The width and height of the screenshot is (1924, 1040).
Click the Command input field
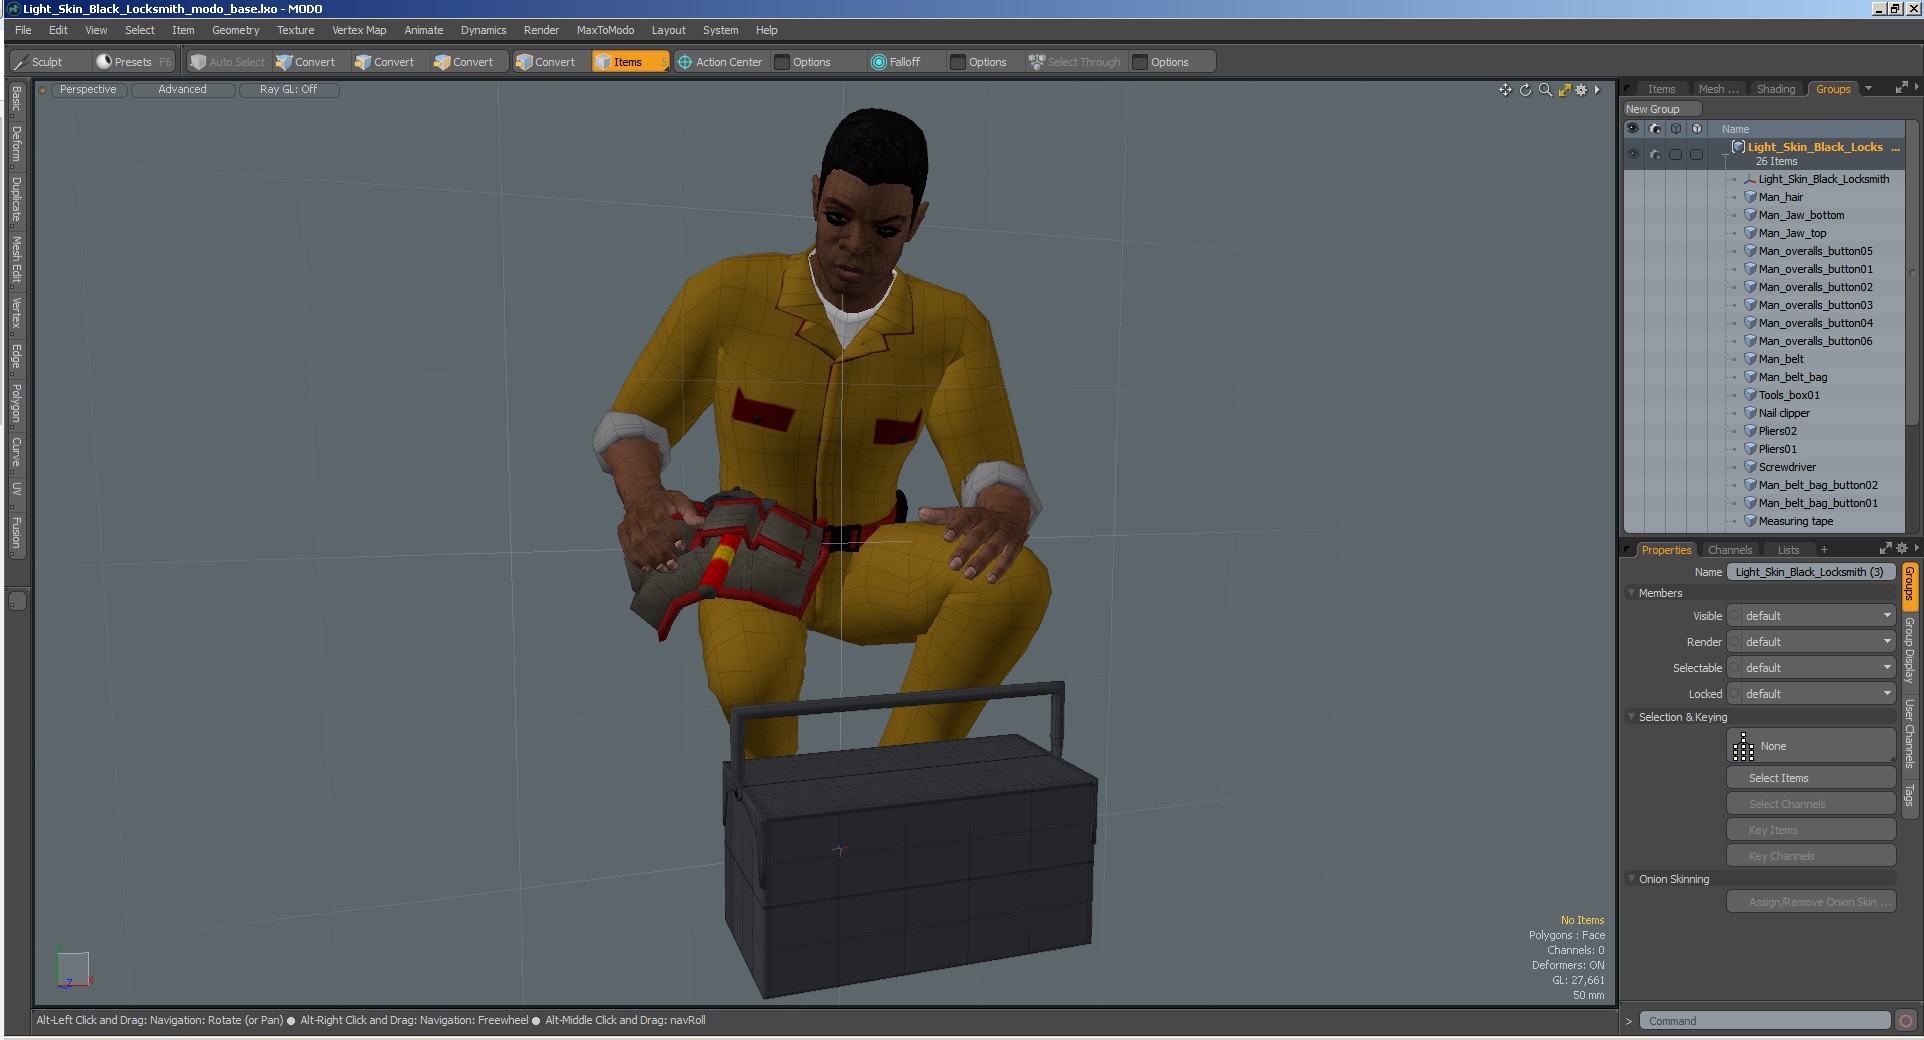click(1765, 1021)
